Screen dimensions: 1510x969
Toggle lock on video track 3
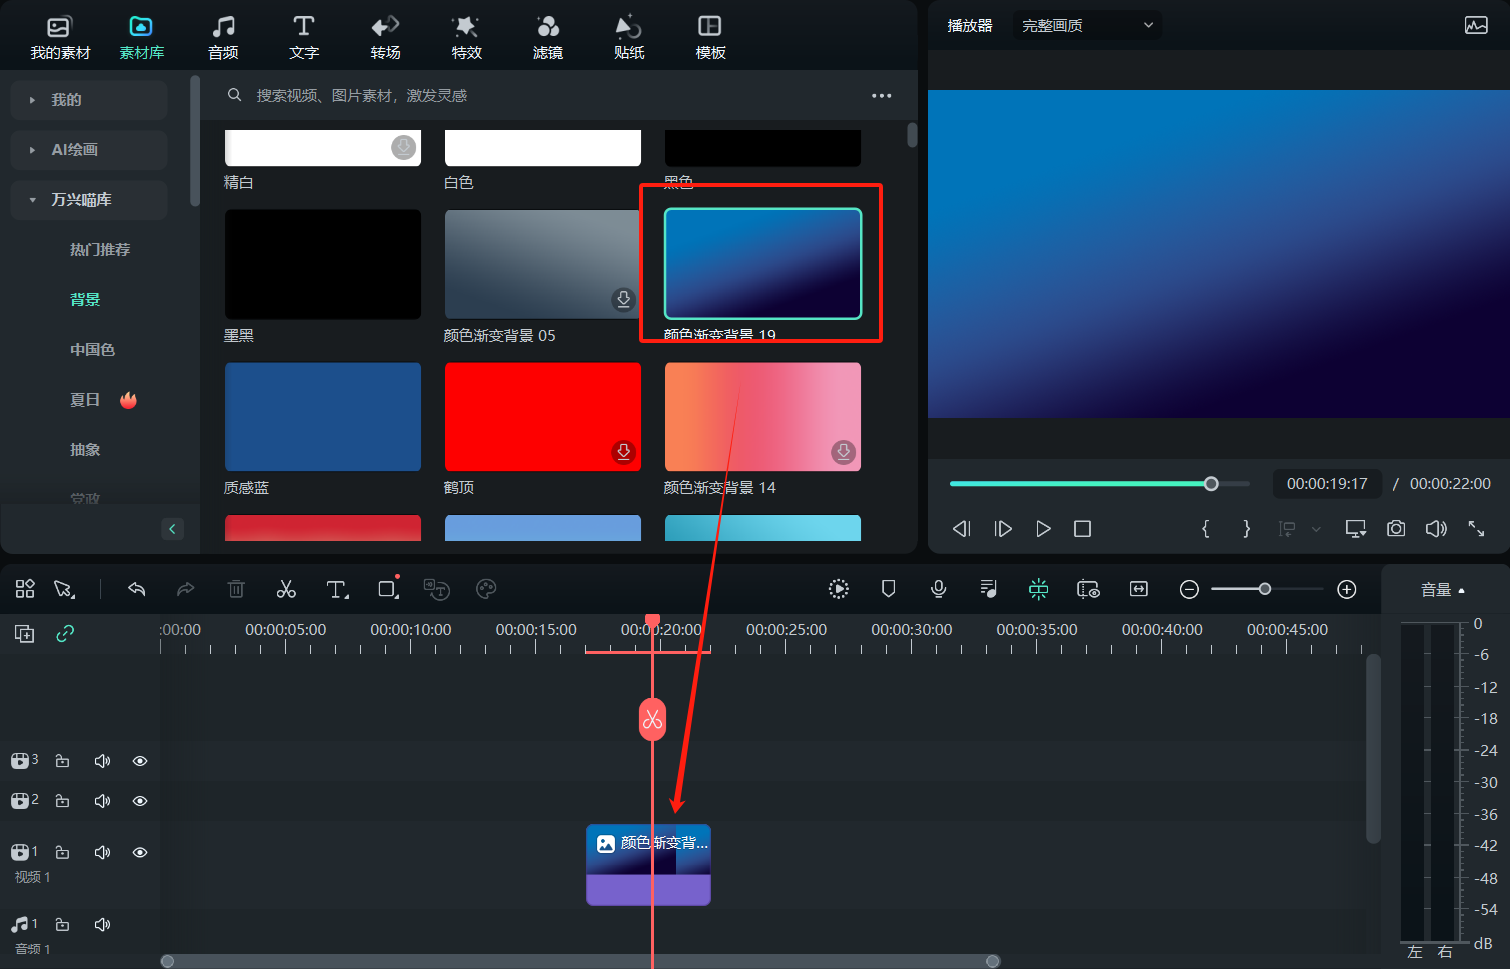click(62, 761)
